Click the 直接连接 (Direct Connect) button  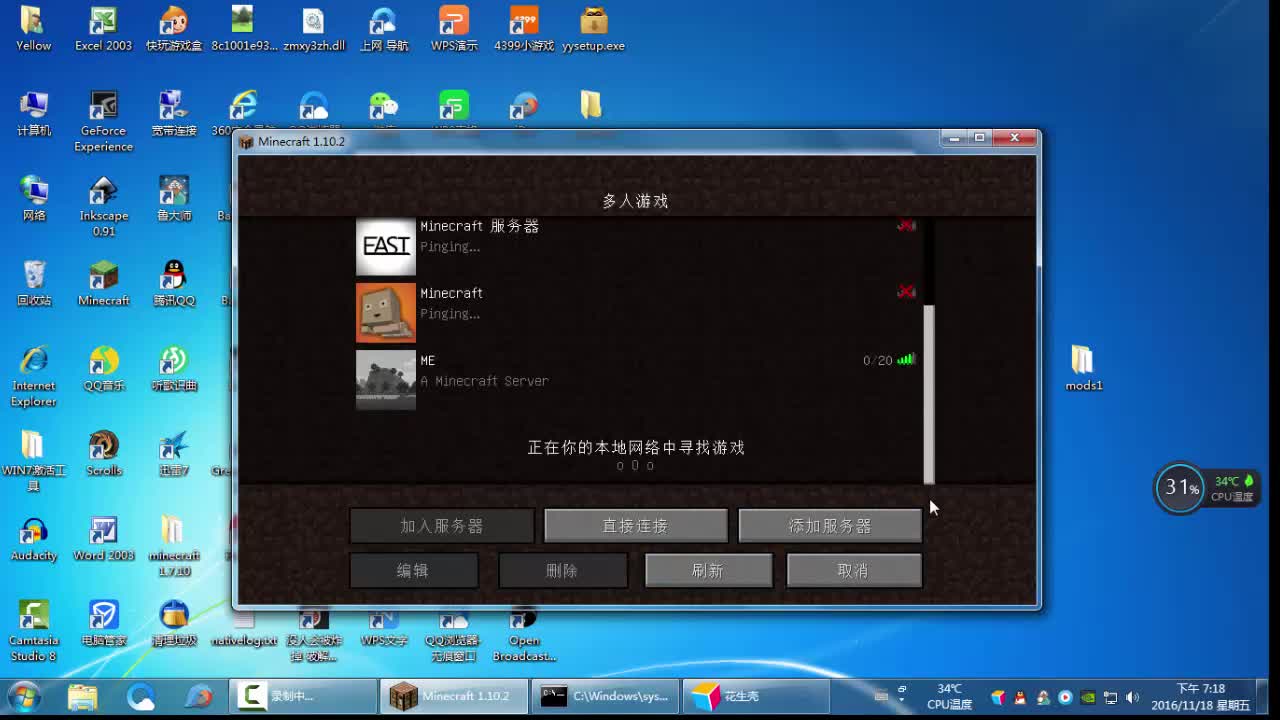click(636, 526)
